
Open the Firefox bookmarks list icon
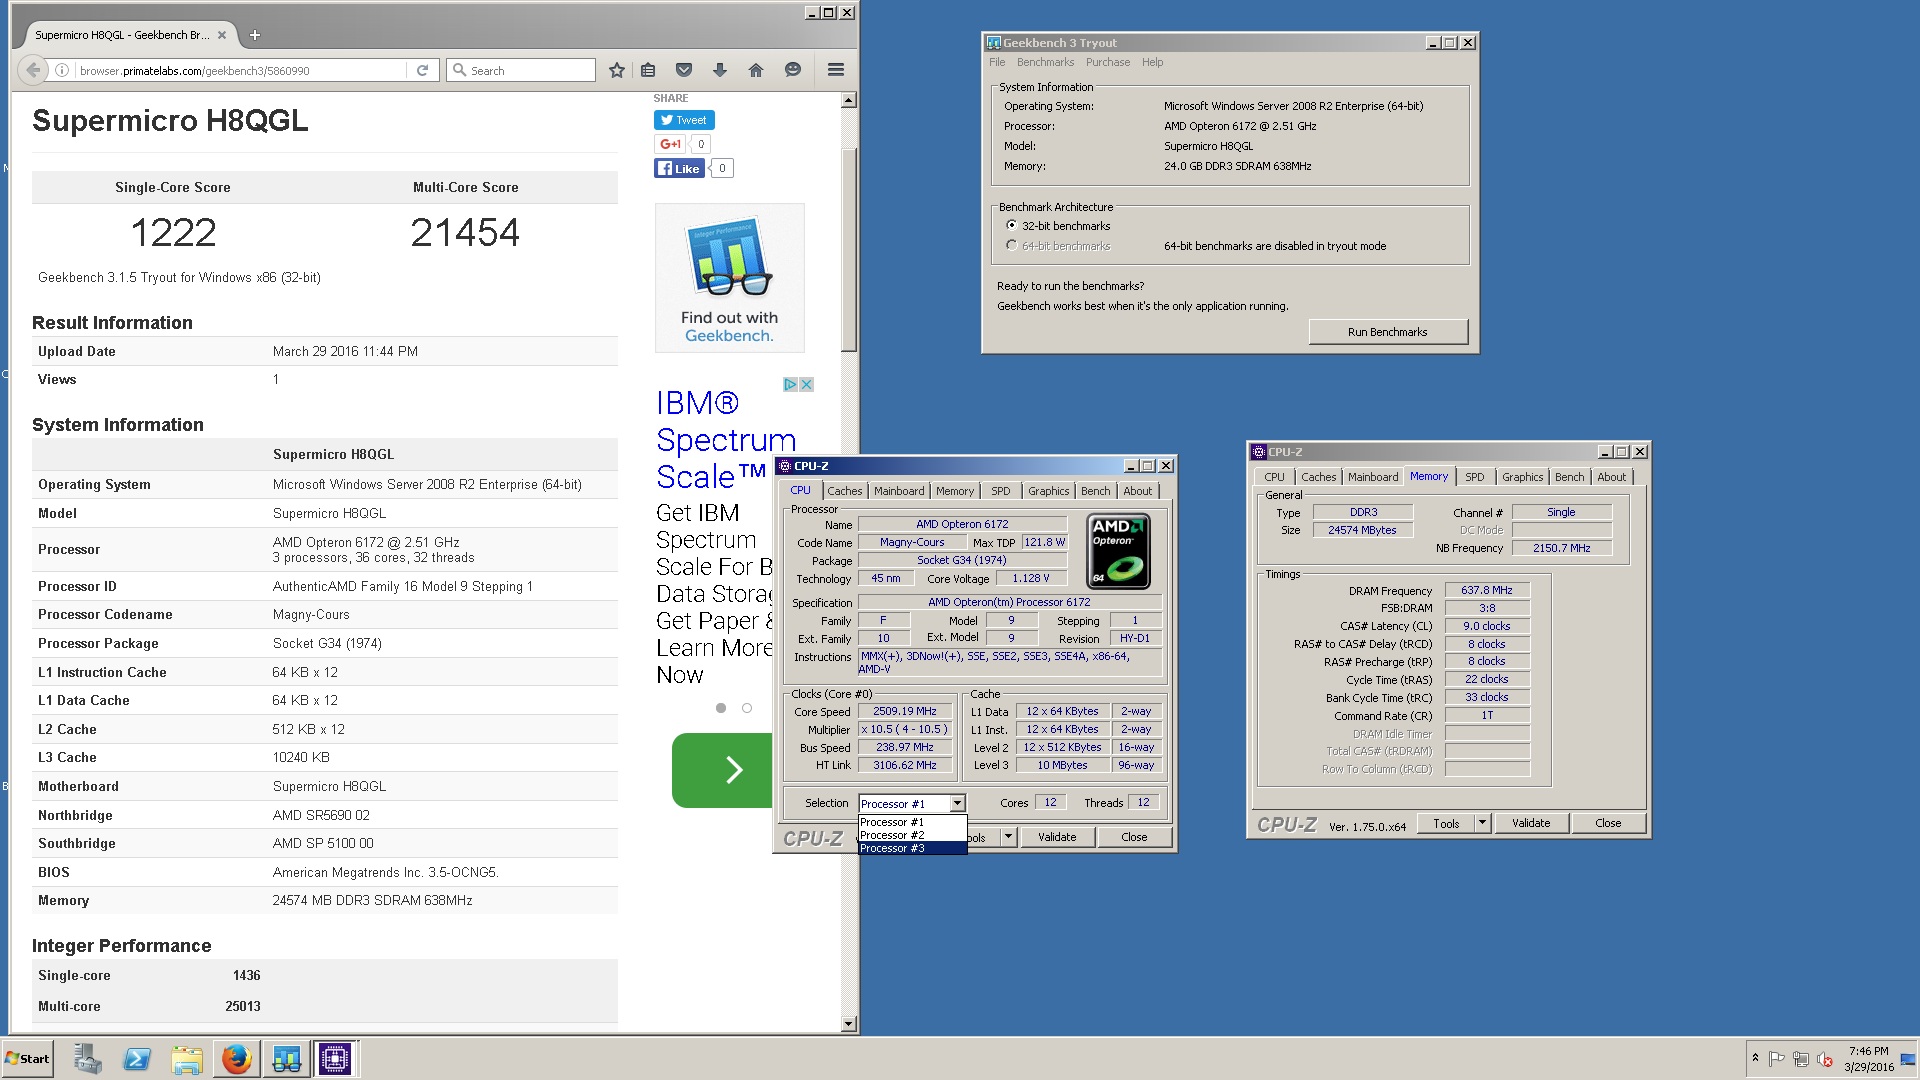(648, 70)
